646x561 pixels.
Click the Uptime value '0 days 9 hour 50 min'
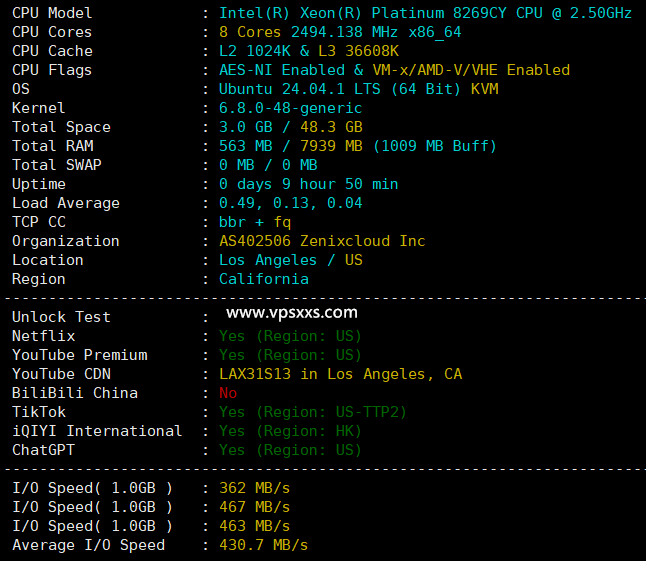309,184
